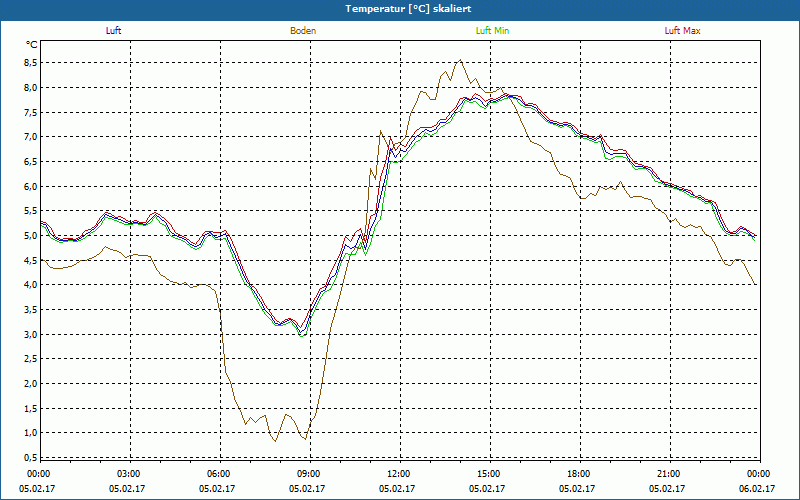Screen dimensions: 800x500
Task: Click the 7,0 y-axis value
Action: tap(30, 137)
